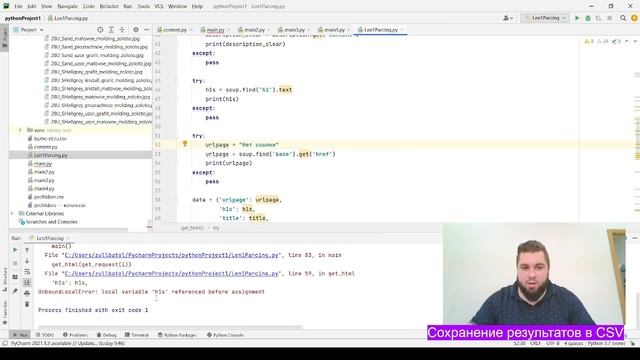Image resolution: width=640 pixels, height=360 pixels.
Task: Switch to main2.py editor tab
Action: click(254, 30)
